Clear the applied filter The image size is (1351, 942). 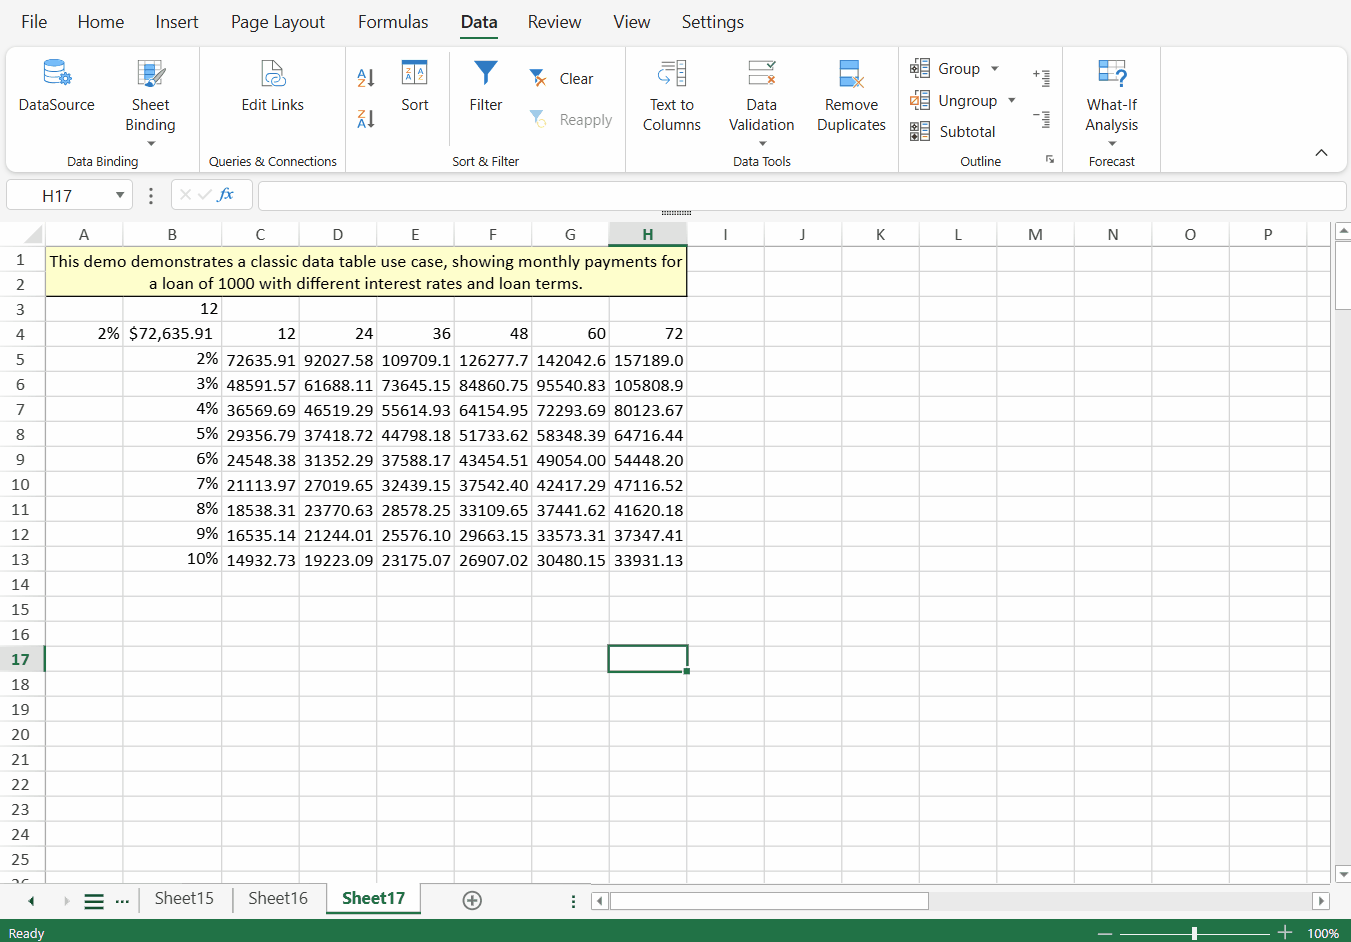(x=561, y=78)
